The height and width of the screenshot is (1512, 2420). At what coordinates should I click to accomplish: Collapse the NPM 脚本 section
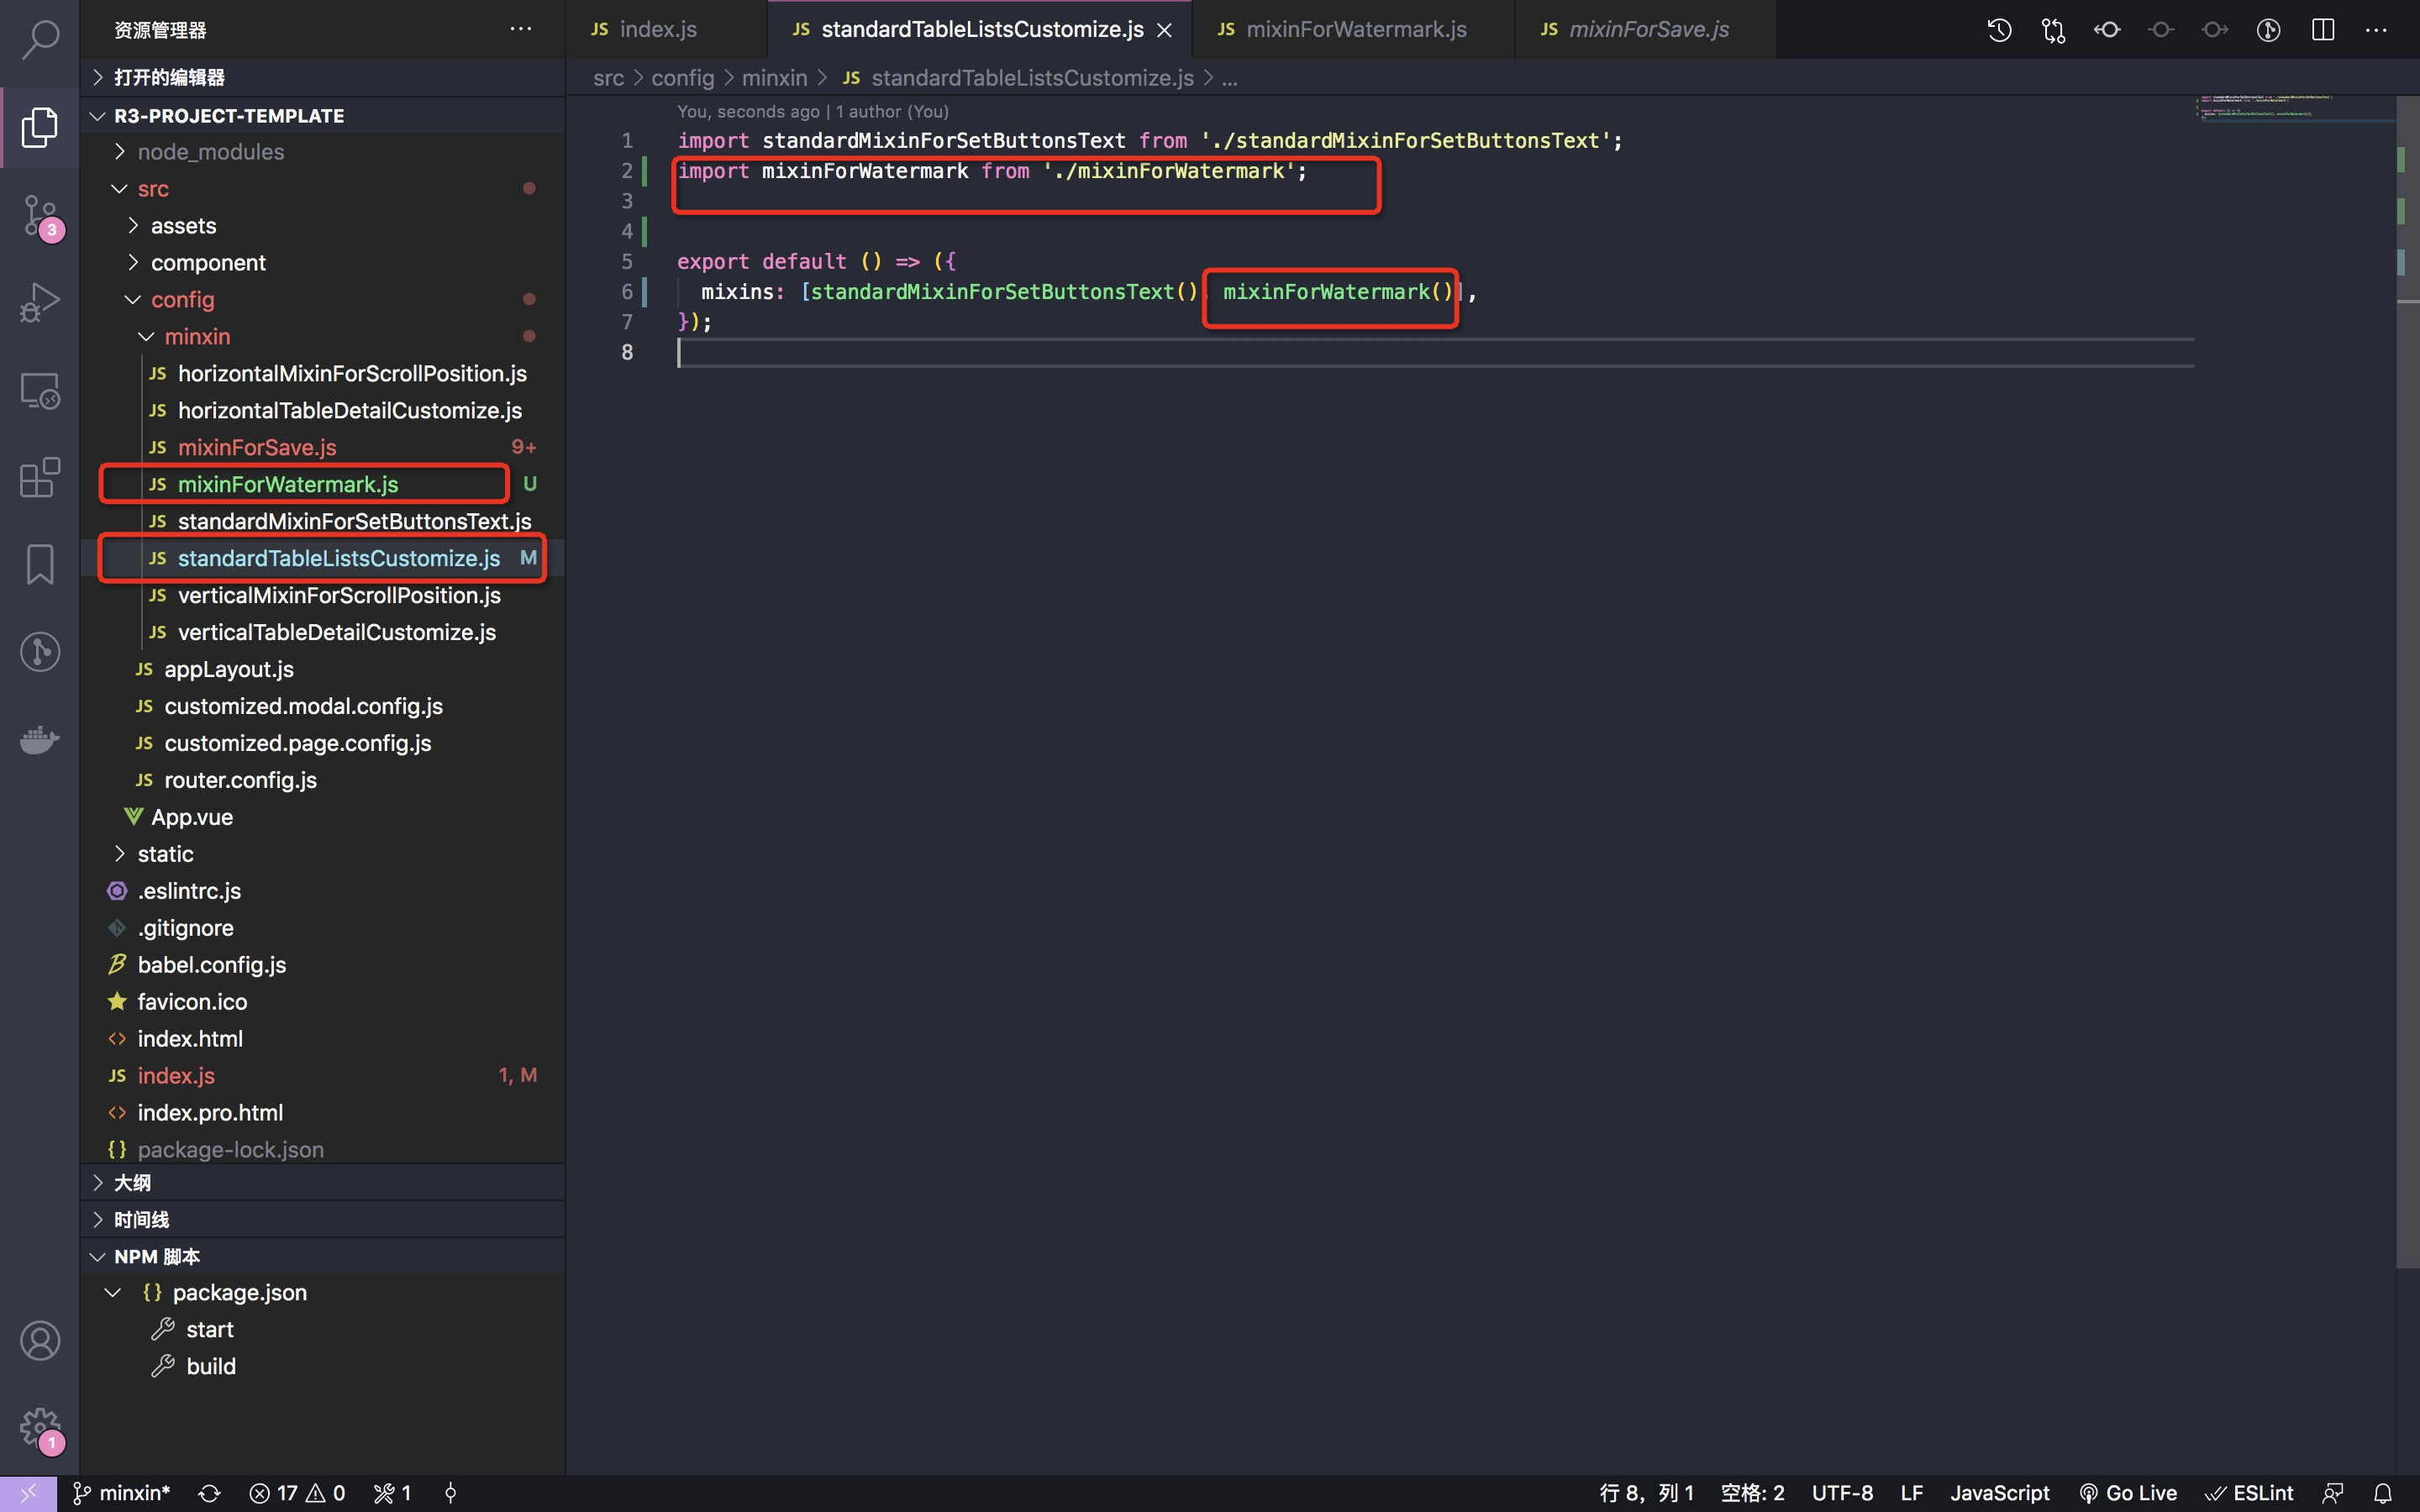click(x=322, y=1257)
